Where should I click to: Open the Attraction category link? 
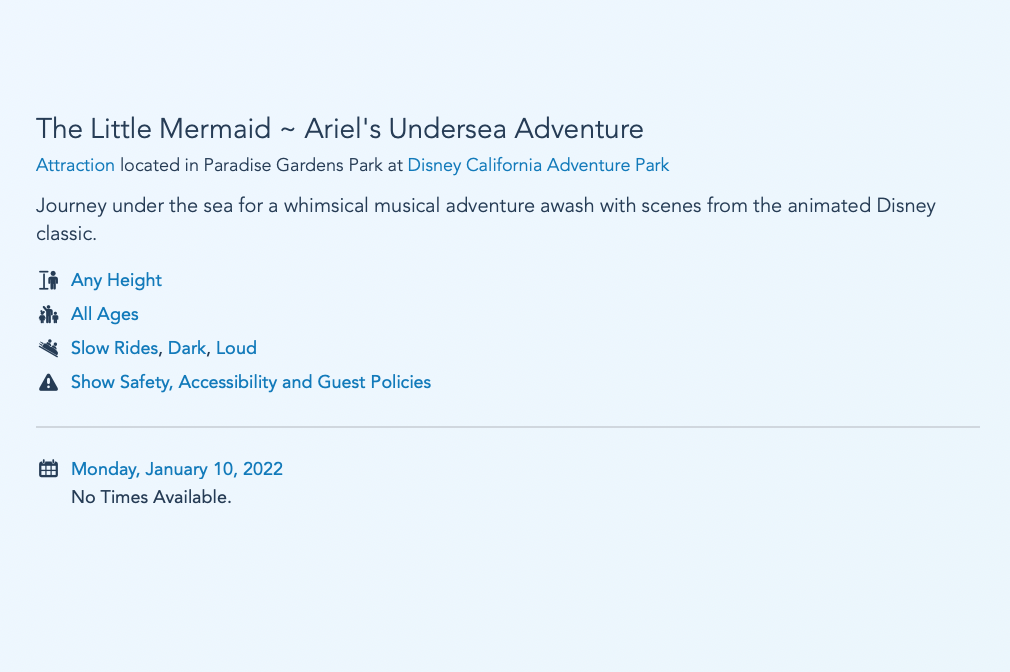click(x=75, y=165)
